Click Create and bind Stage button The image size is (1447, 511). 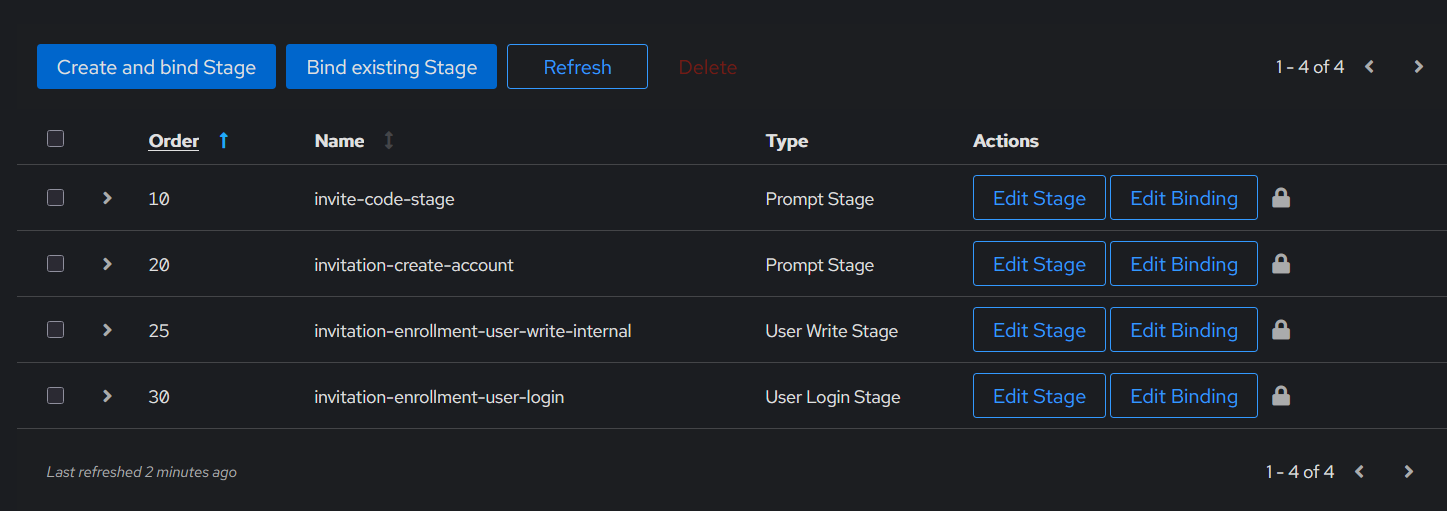tap(156, 67)
